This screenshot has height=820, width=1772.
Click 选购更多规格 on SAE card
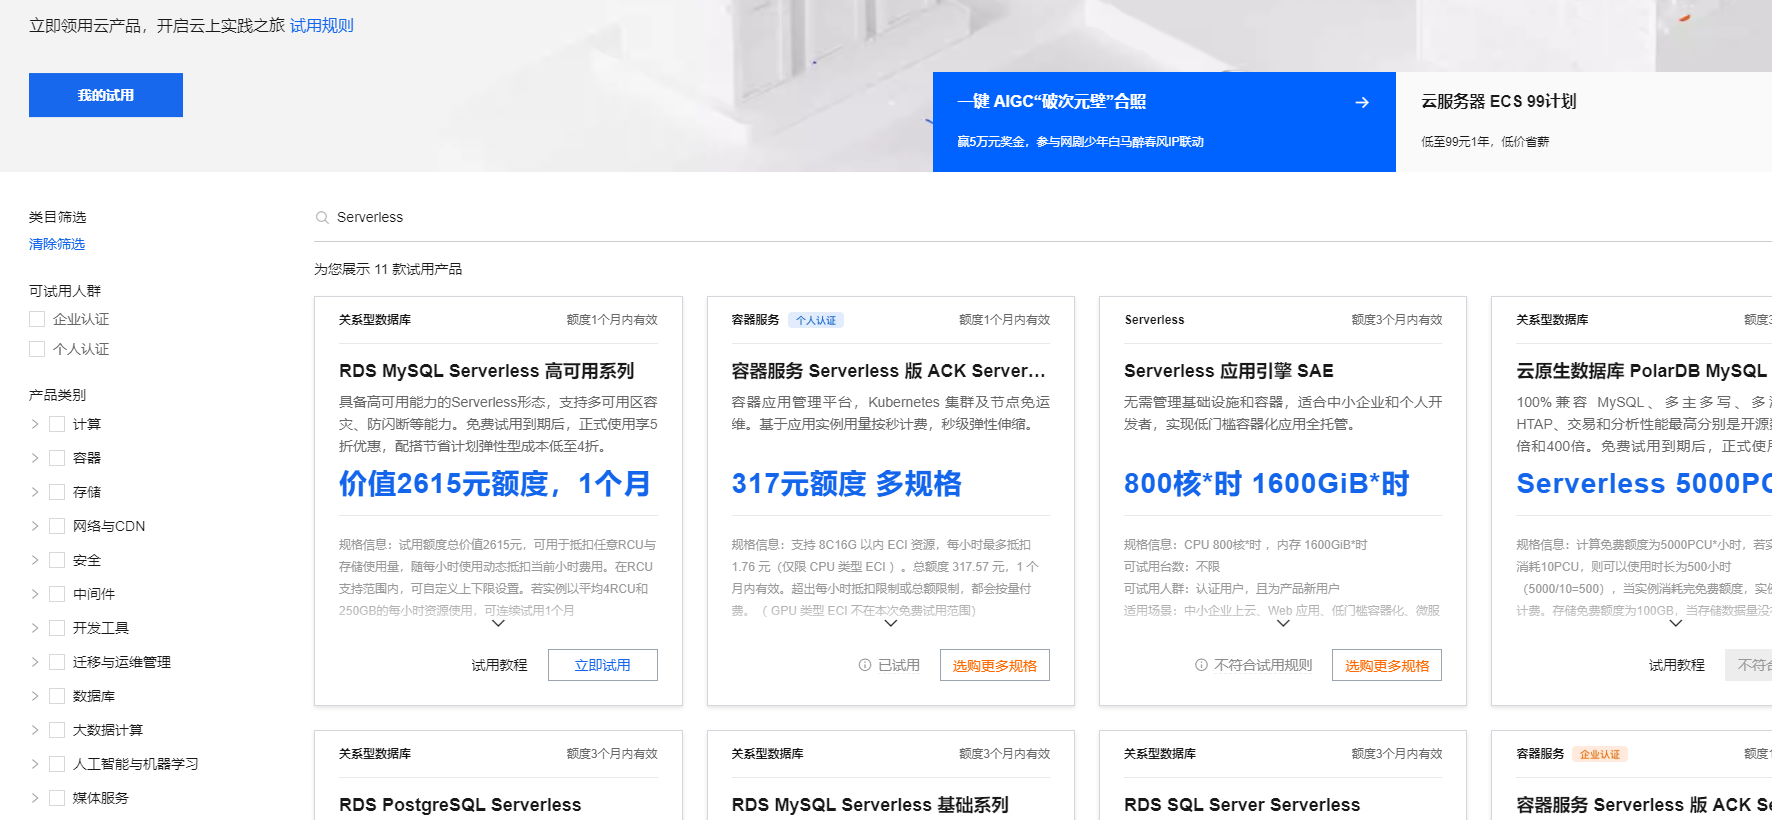(x=1387, y=665)
